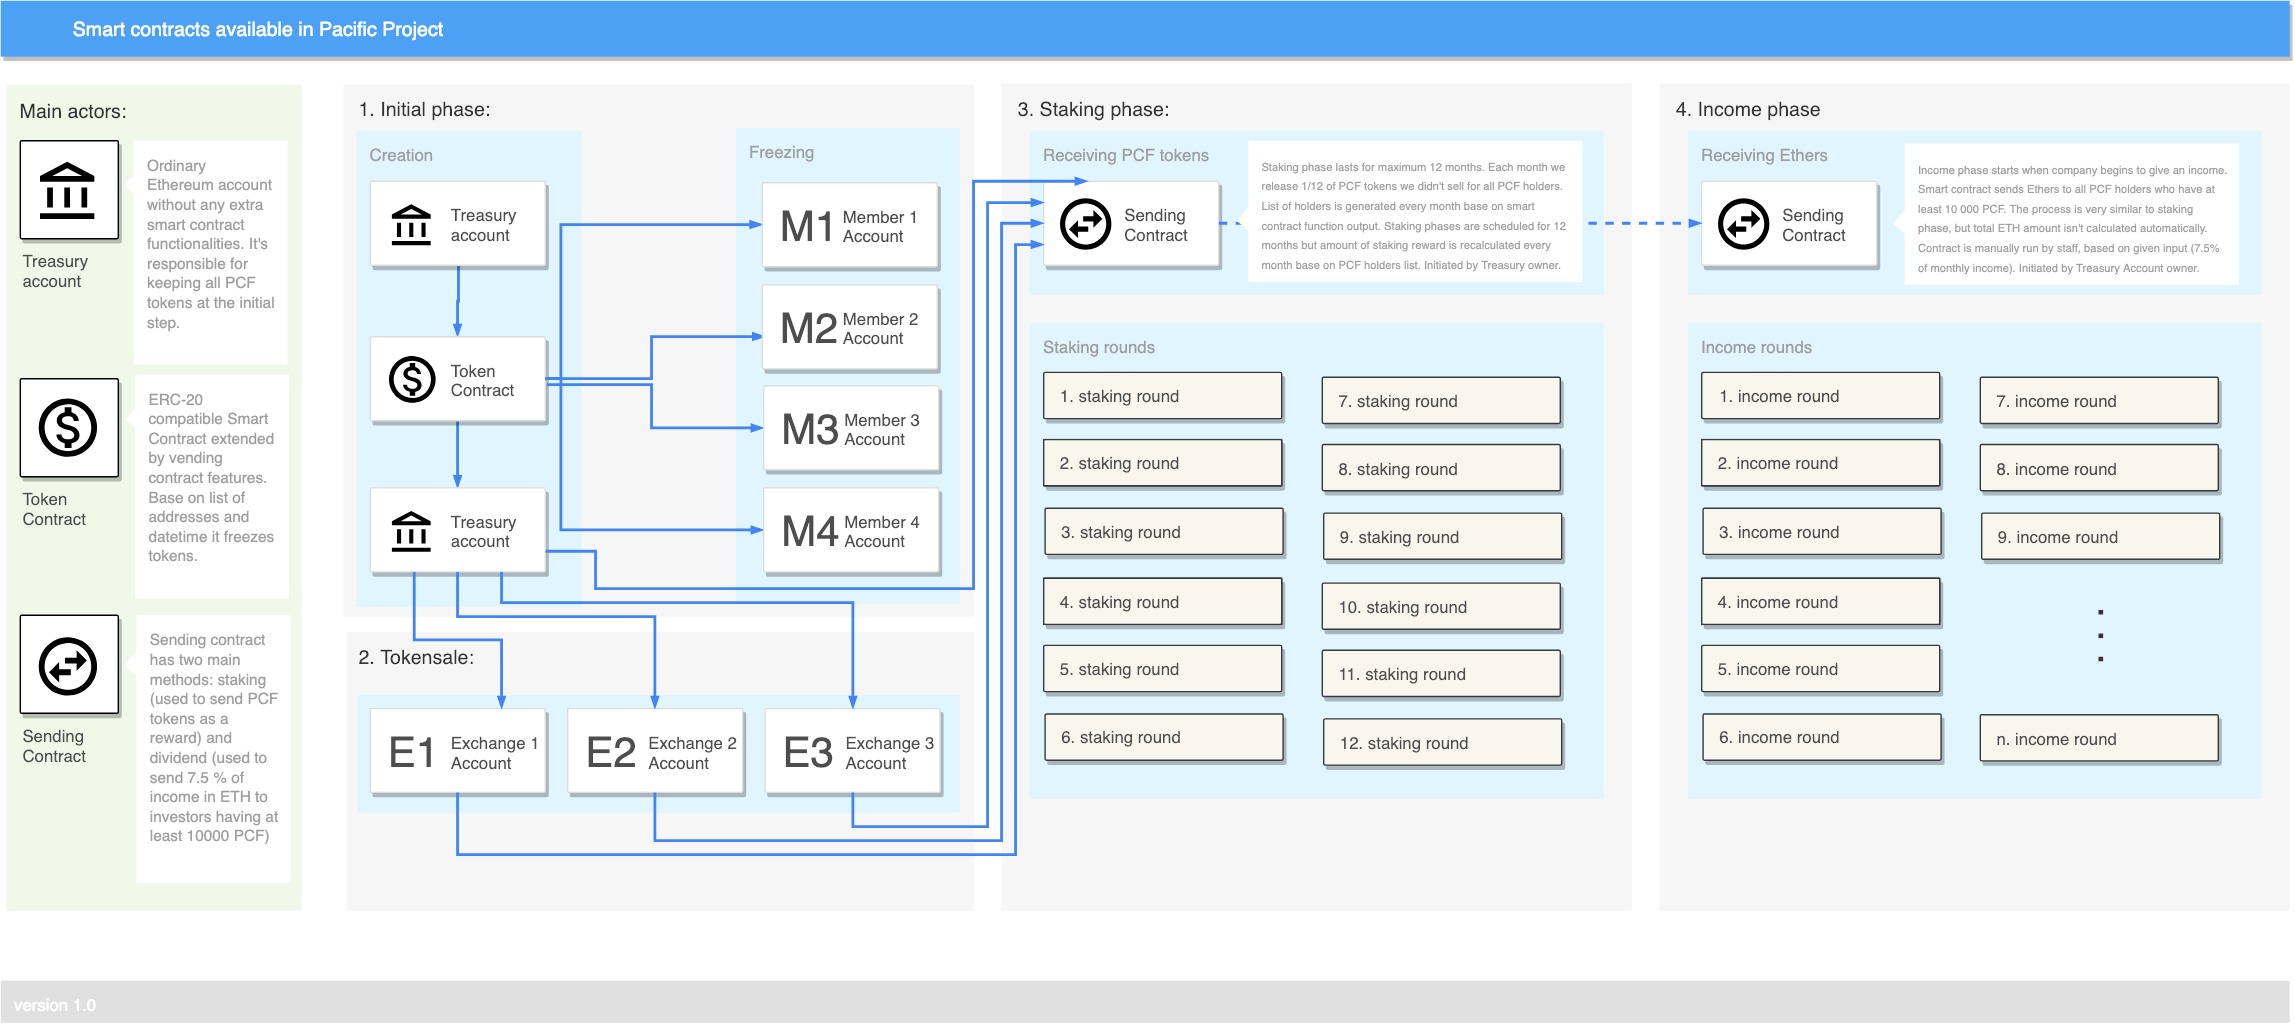Viewport: 2295px width, 1024px height.
Task: Click the '4. income round' box
Action: point(1821,602)
